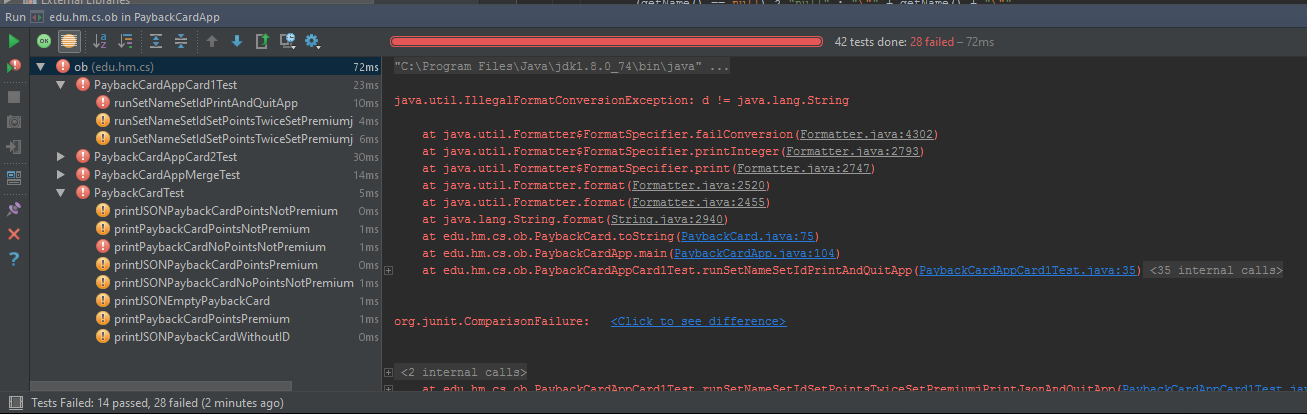This screenshot has height=414, width=1307.
Task: Toggle the Show Passed tests filter
Action: [44, 41]
